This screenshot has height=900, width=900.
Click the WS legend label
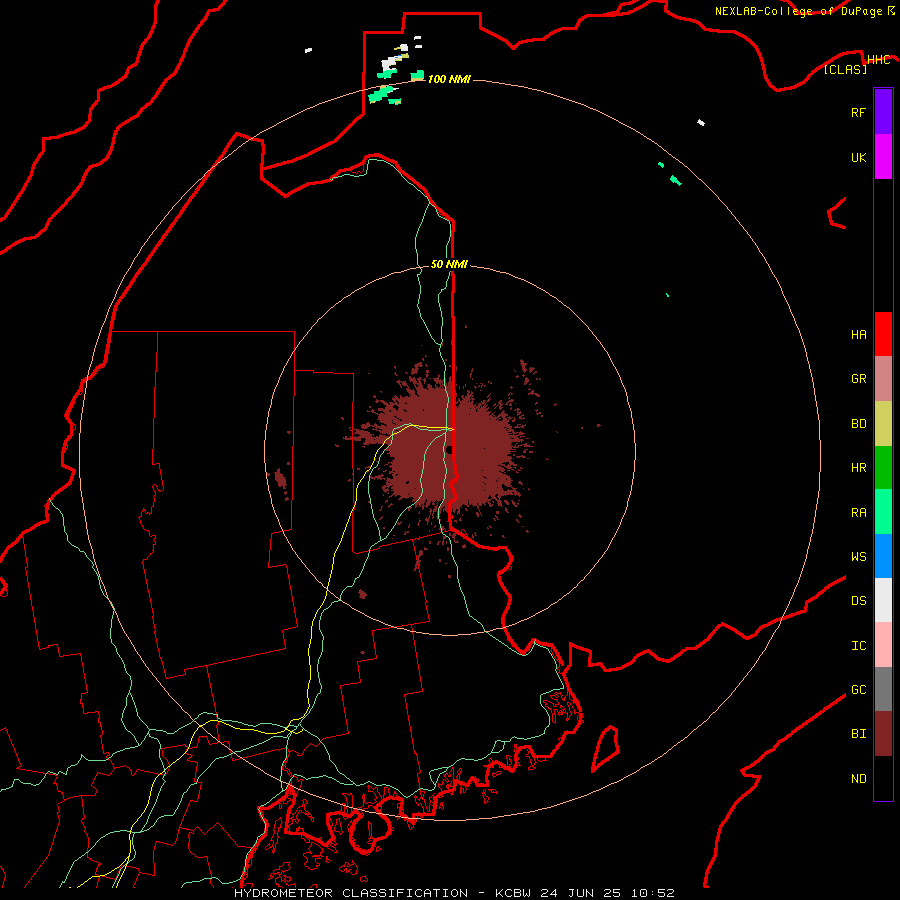click(x=858, y=556)
